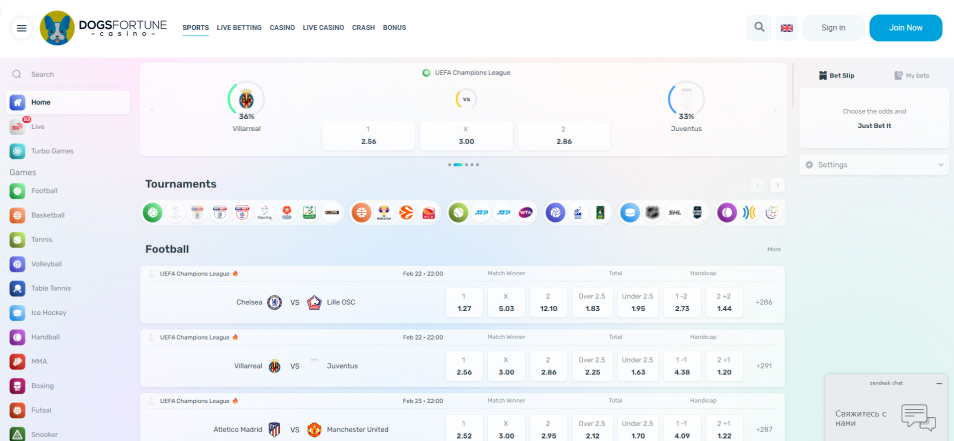954x441 pixels.
Task: Click the Join Now button
Action: pyautogui.click(x=905, y=28)
